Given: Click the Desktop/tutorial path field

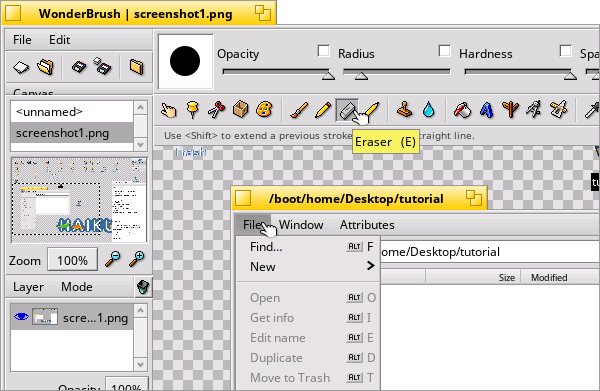Looking at the screenshot, I should (490, 252).
